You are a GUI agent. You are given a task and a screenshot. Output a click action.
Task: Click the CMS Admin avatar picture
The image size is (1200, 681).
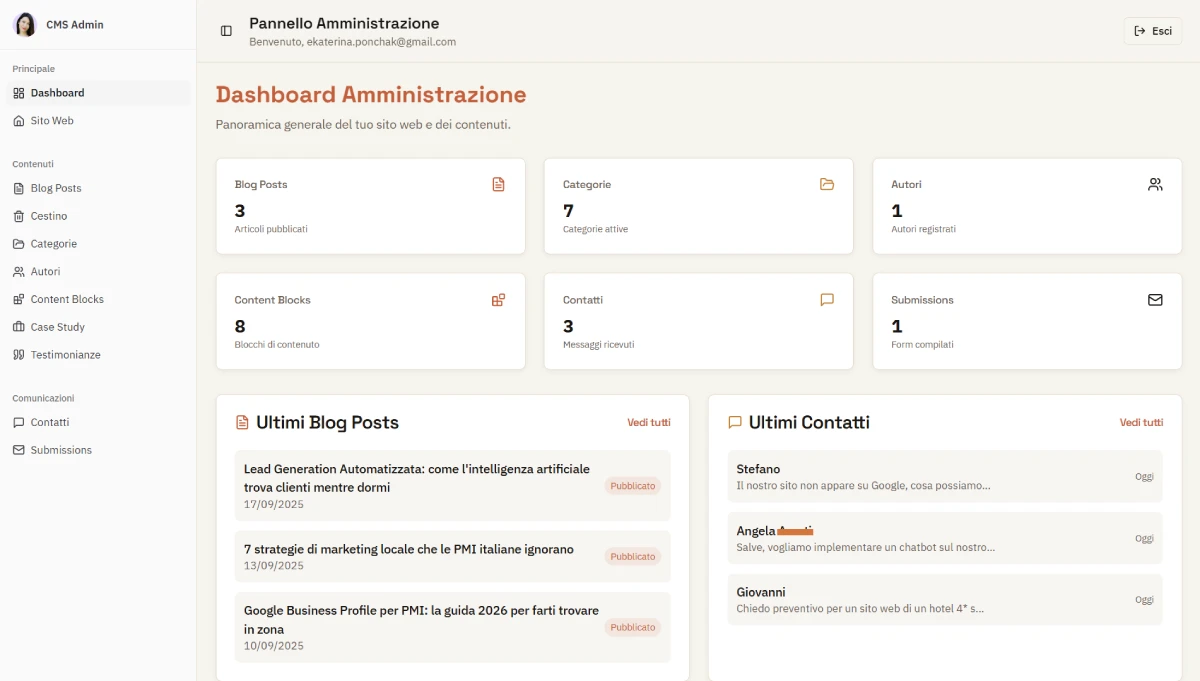(25, 24)
